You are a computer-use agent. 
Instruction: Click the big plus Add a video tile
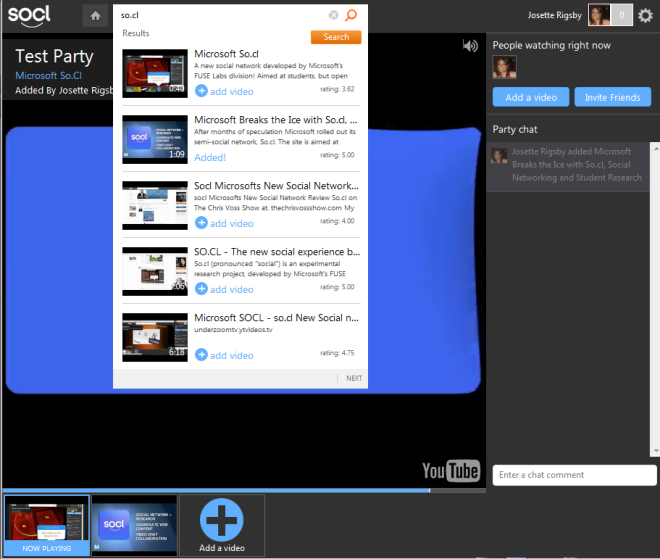pos(222,525)
